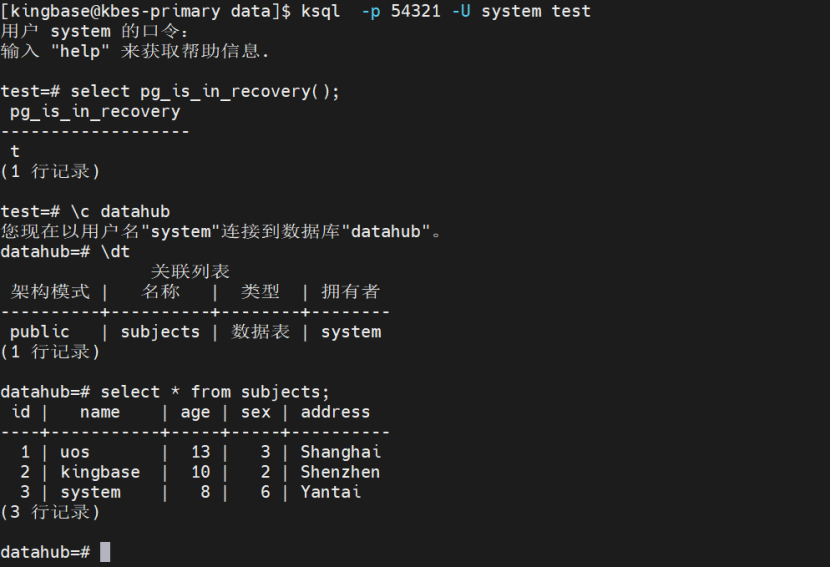The height and width of the screenshot is (567, 830).
Task: Click the 'name' column header
Action: [x=100, y=411]
